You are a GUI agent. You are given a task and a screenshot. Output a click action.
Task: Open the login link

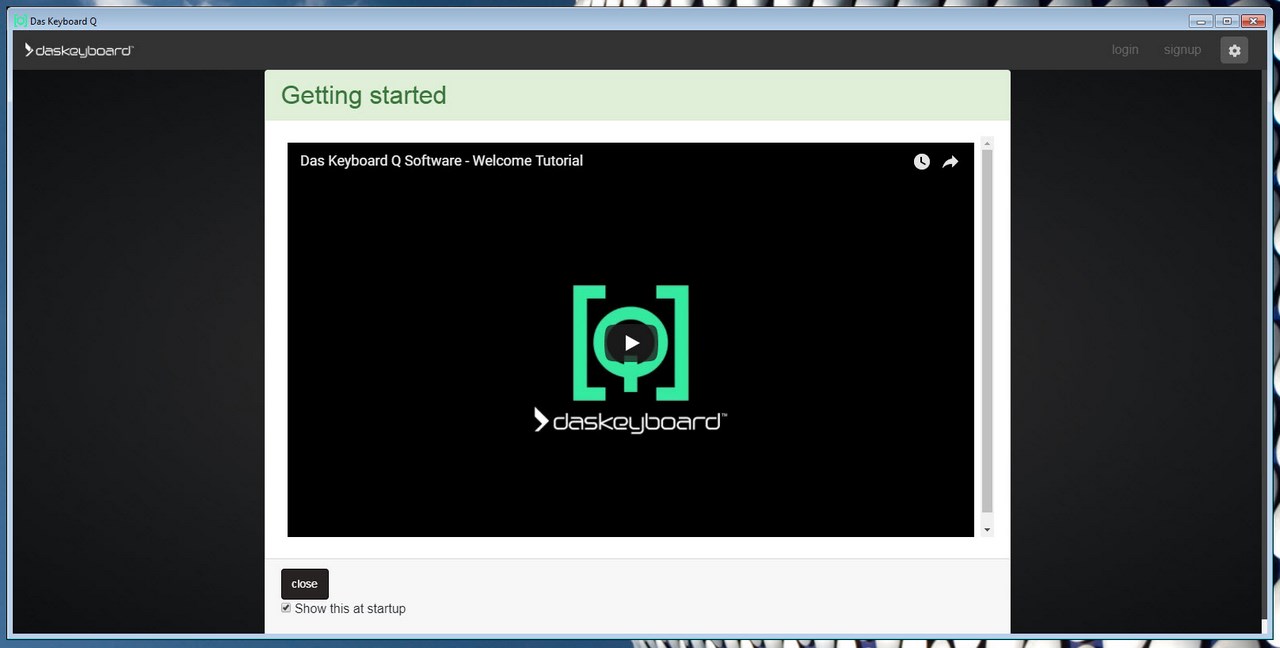click(x=1125, y=50)
